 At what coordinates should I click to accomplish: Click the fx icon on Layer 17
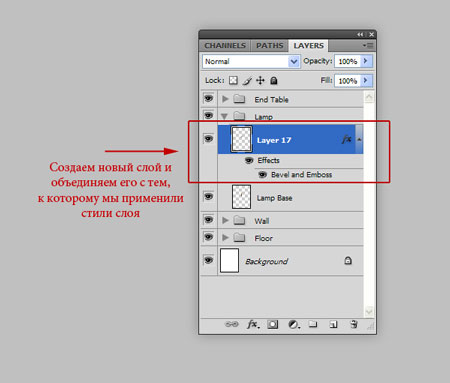347,139
